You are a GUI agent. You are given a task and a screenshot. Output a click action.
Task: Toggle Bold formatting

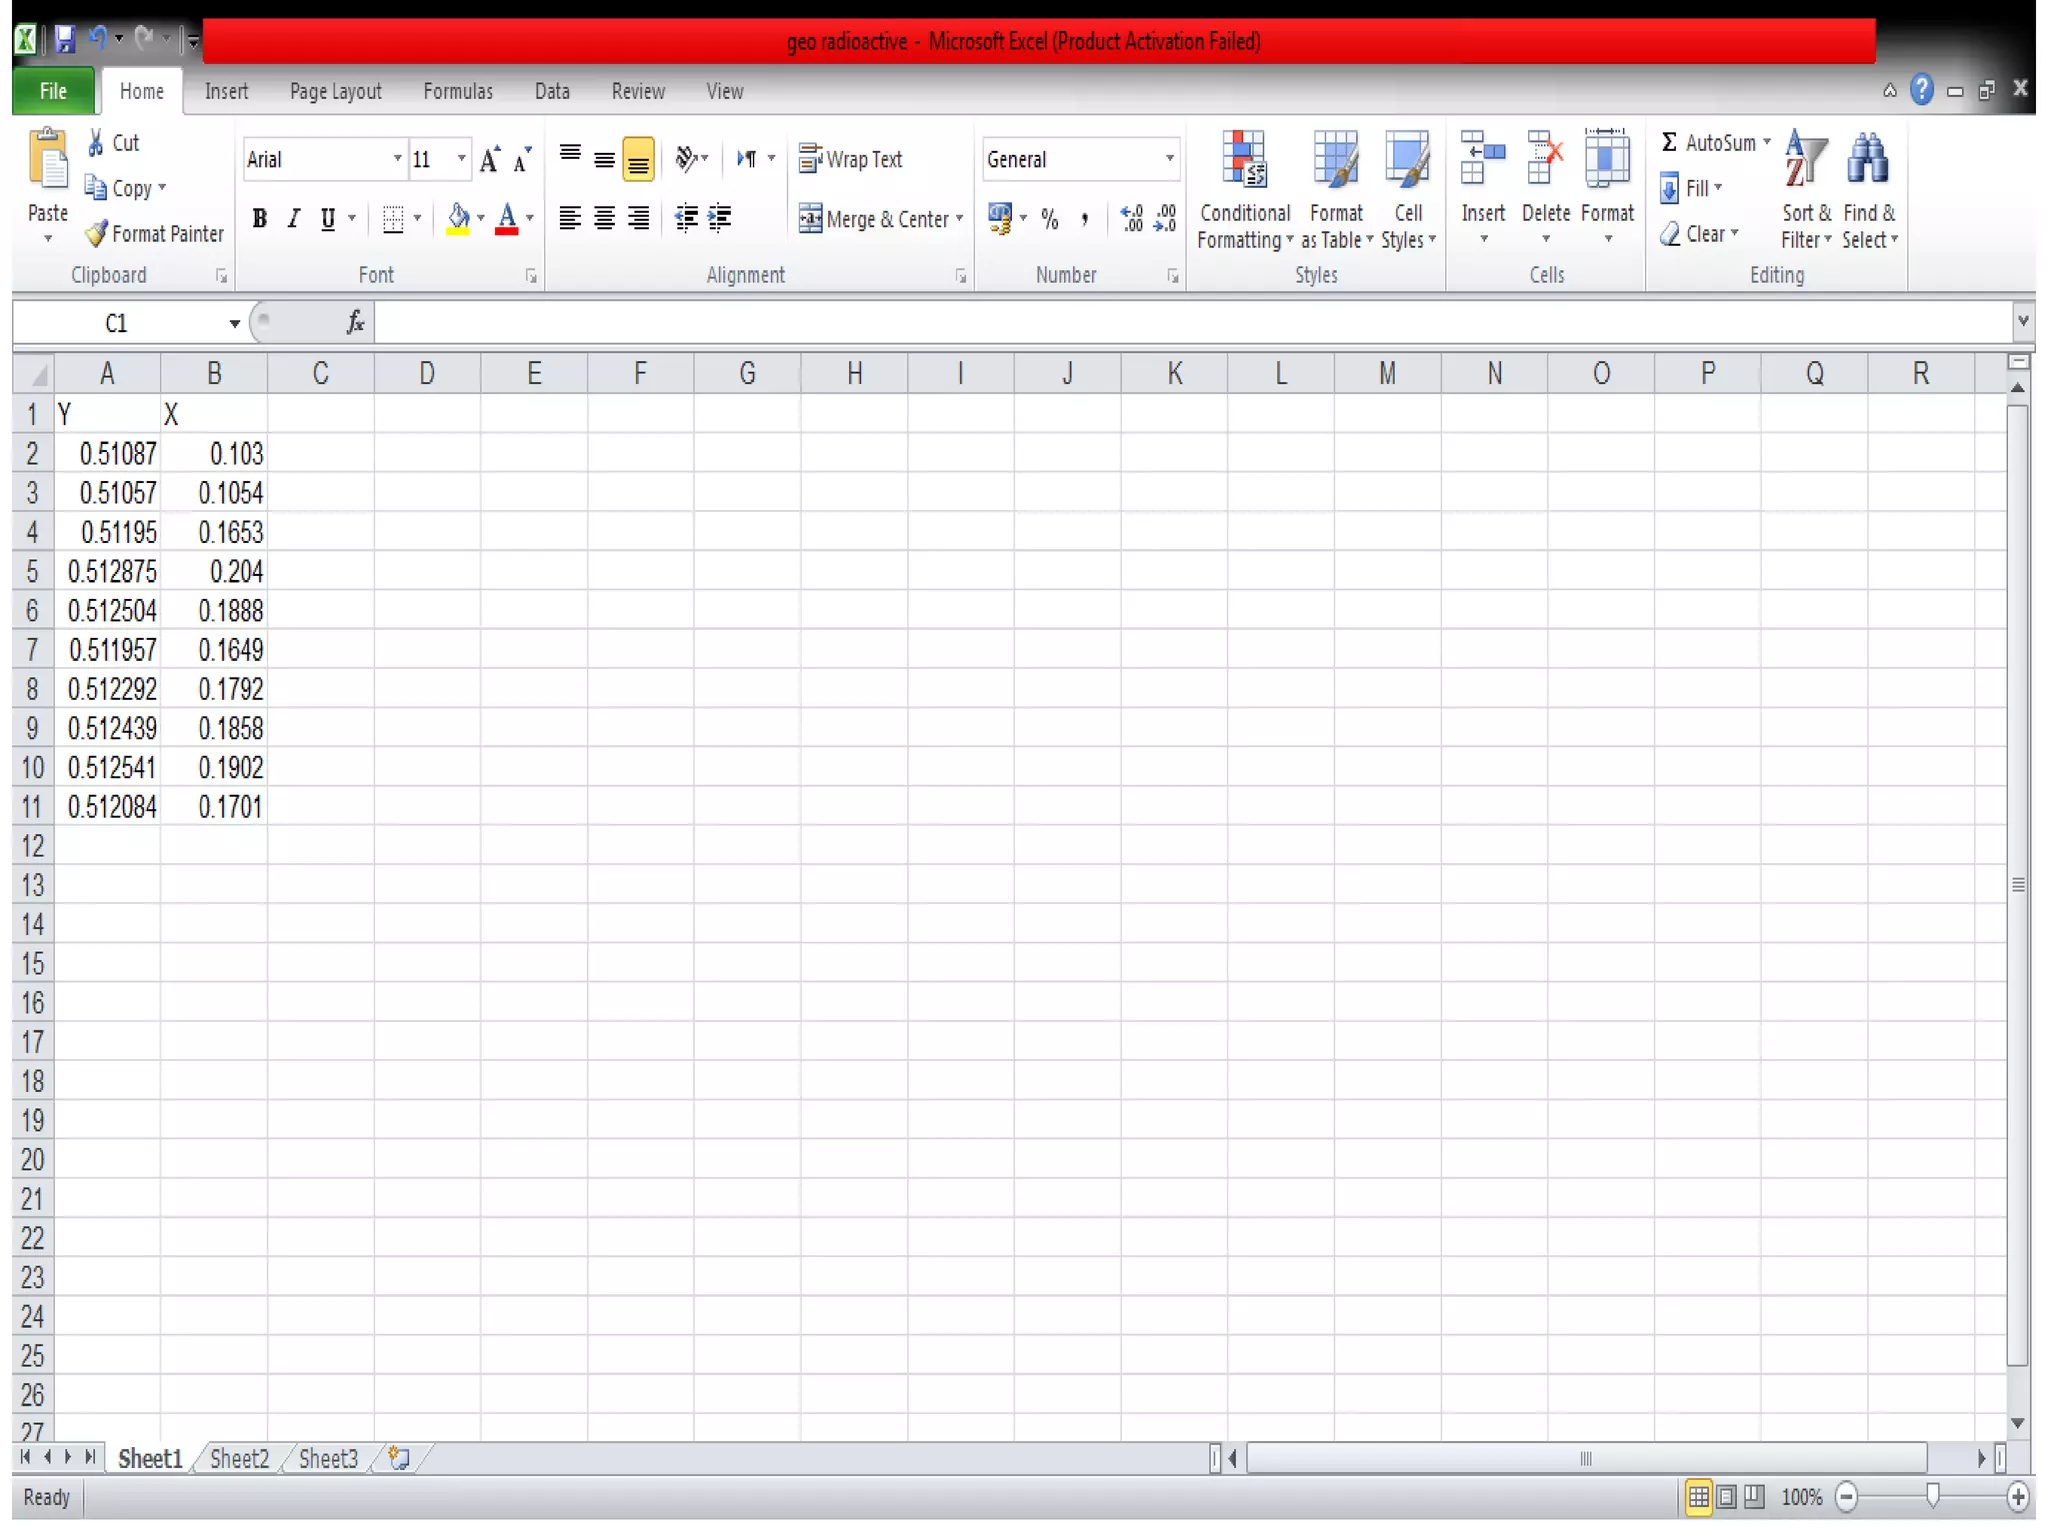[260, 218]
